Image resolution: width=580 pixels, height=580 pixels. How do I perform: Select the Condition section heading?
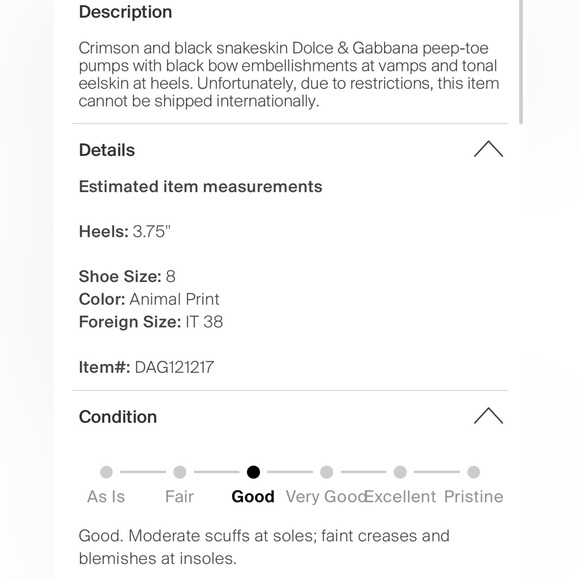[118, 417]
